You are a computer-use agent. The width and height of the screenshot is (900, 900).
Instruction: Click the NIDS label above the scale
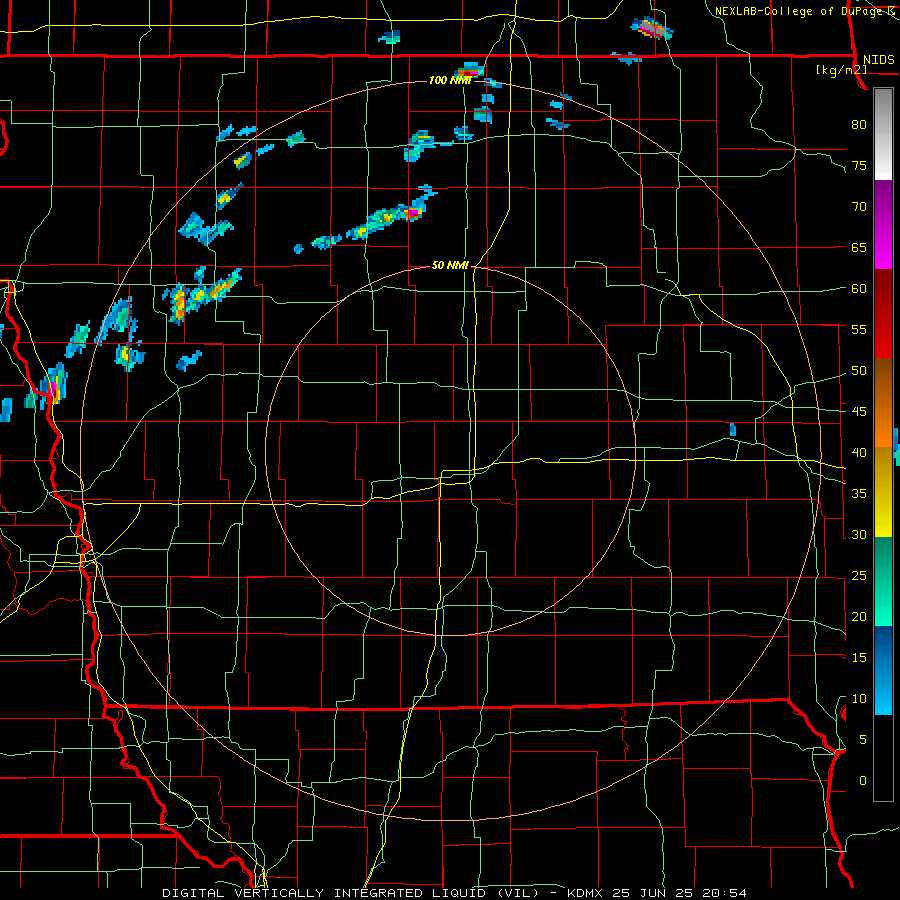pyautogui.click(x=878, y=59)
